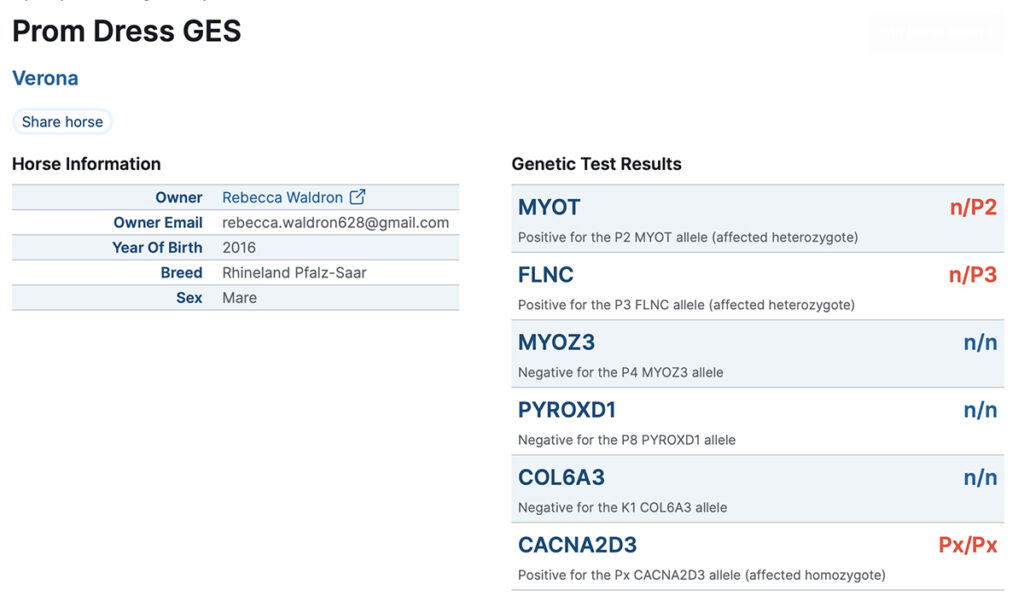
Task: Click the red n/P3 result value
Action: (x=973, y=275)
